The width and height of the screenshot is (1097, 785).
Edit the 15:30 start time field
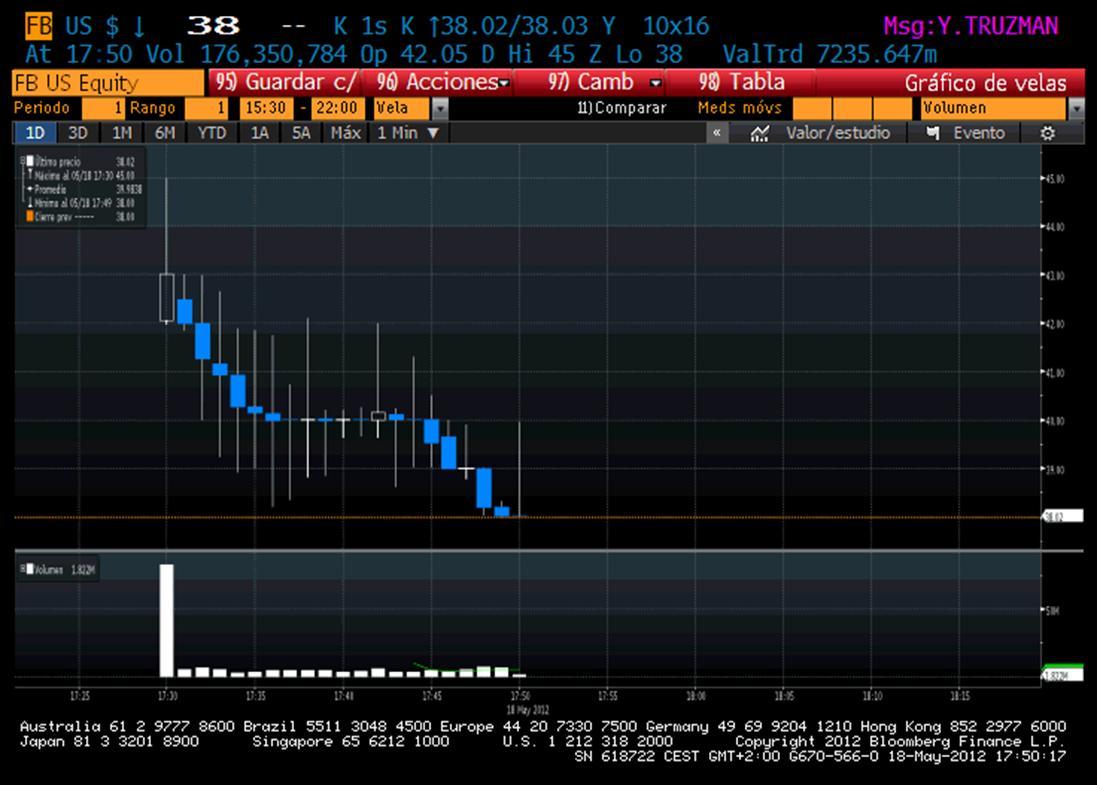click(266, 108)
